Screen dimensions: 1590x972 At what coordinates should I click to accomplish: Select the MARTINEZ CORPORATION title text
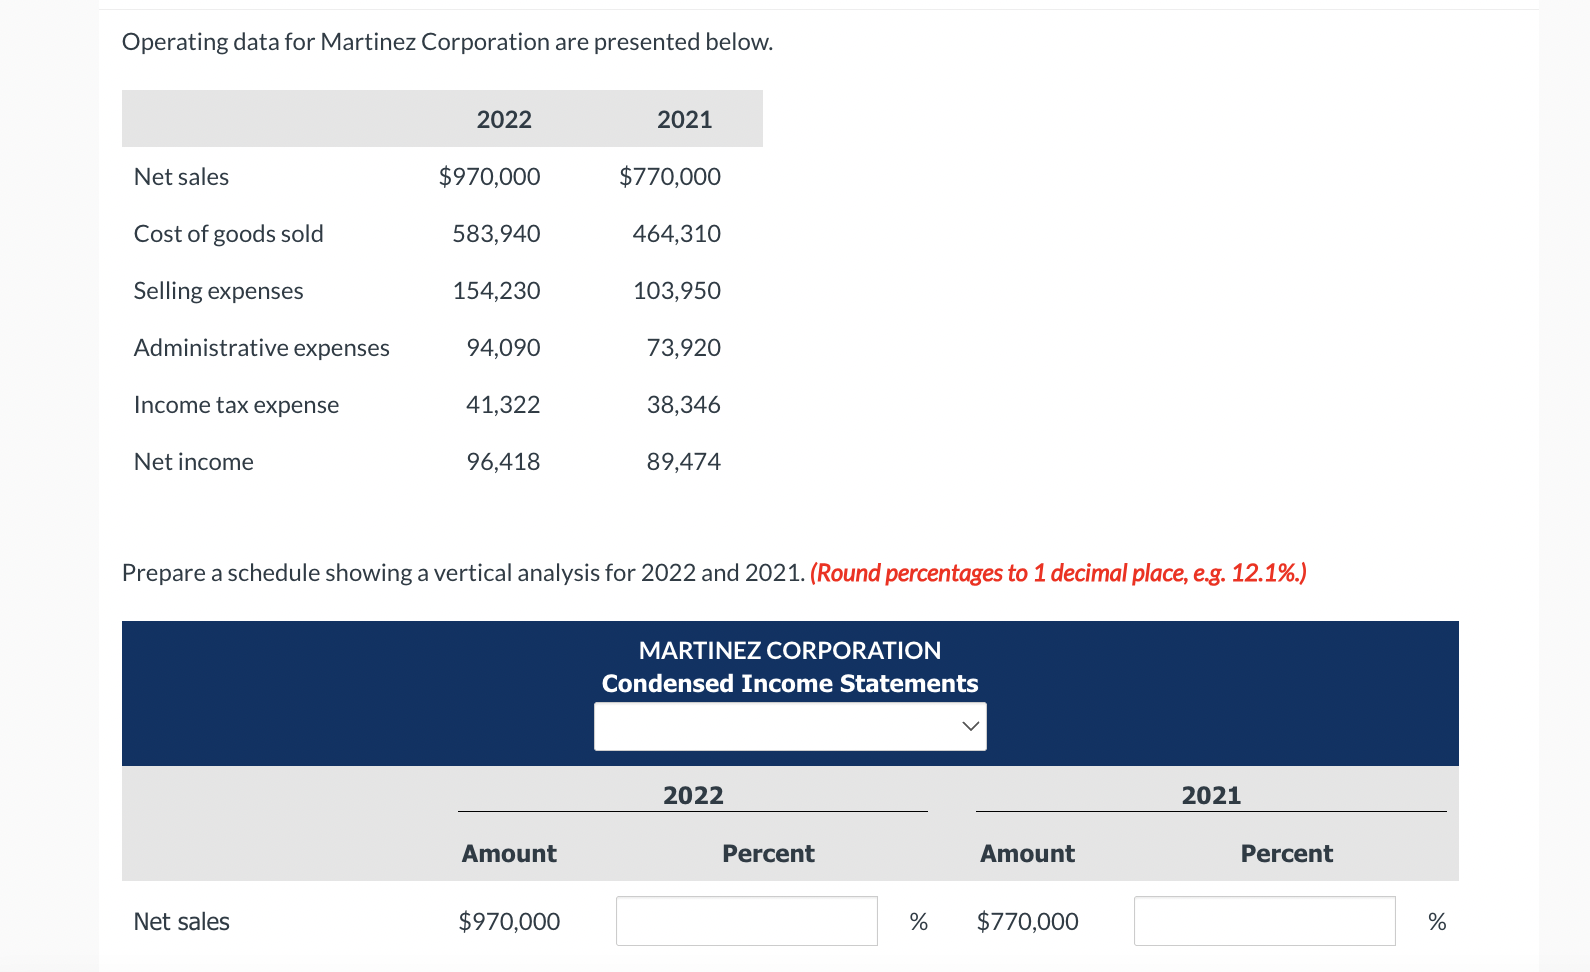point(789,649)
